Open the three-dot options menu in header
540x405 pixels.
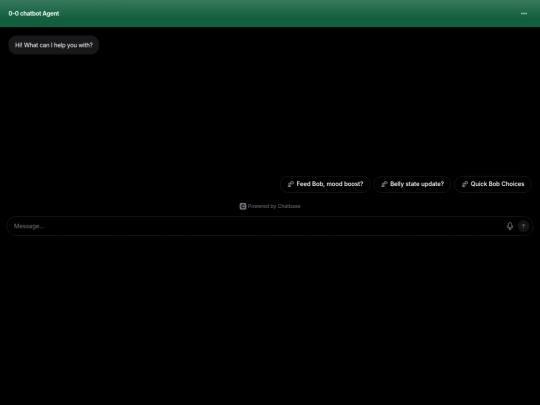pos(523,13)
